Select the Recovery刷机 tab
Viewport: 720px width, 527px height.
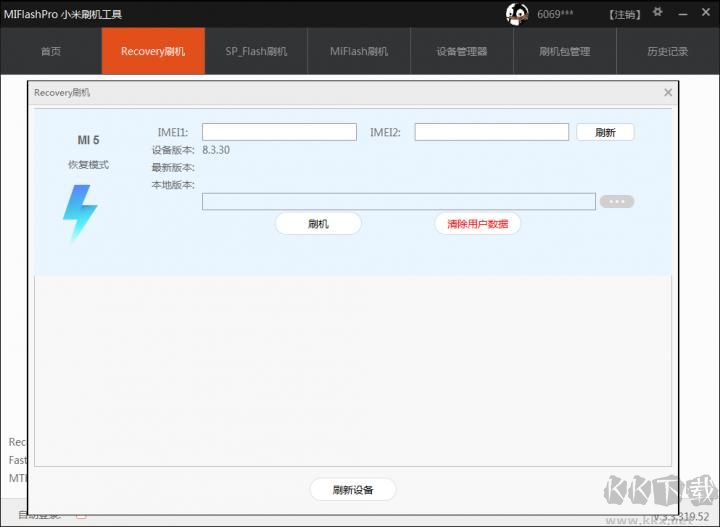pos(153,51)
